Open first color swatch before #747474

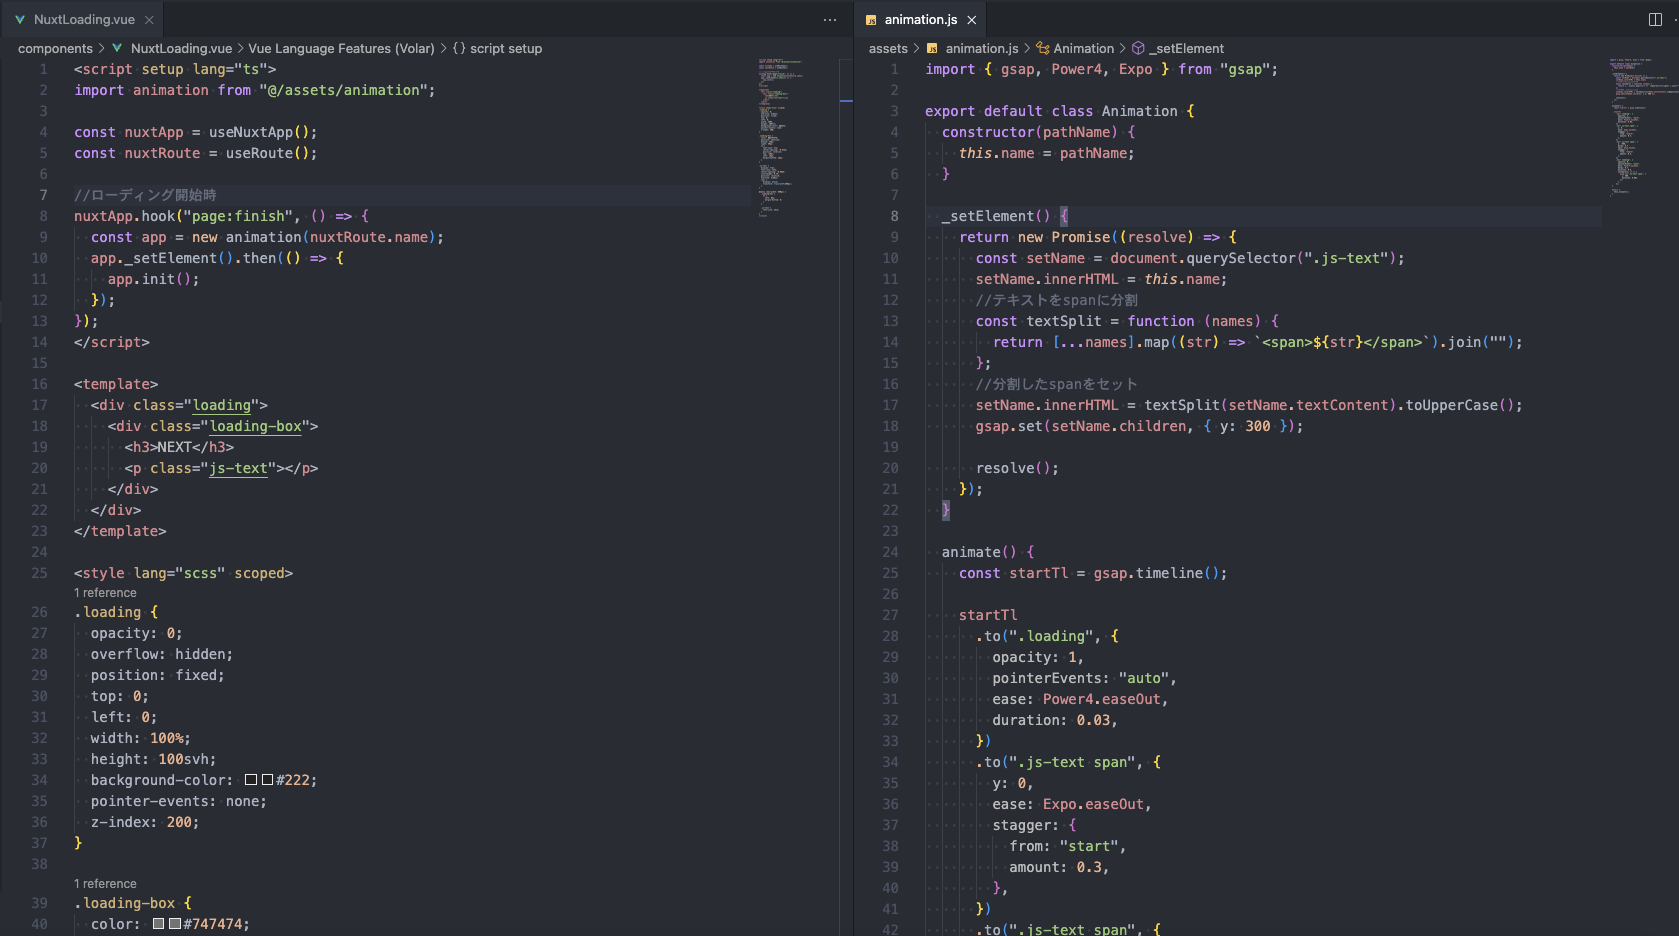coord(158,924)
